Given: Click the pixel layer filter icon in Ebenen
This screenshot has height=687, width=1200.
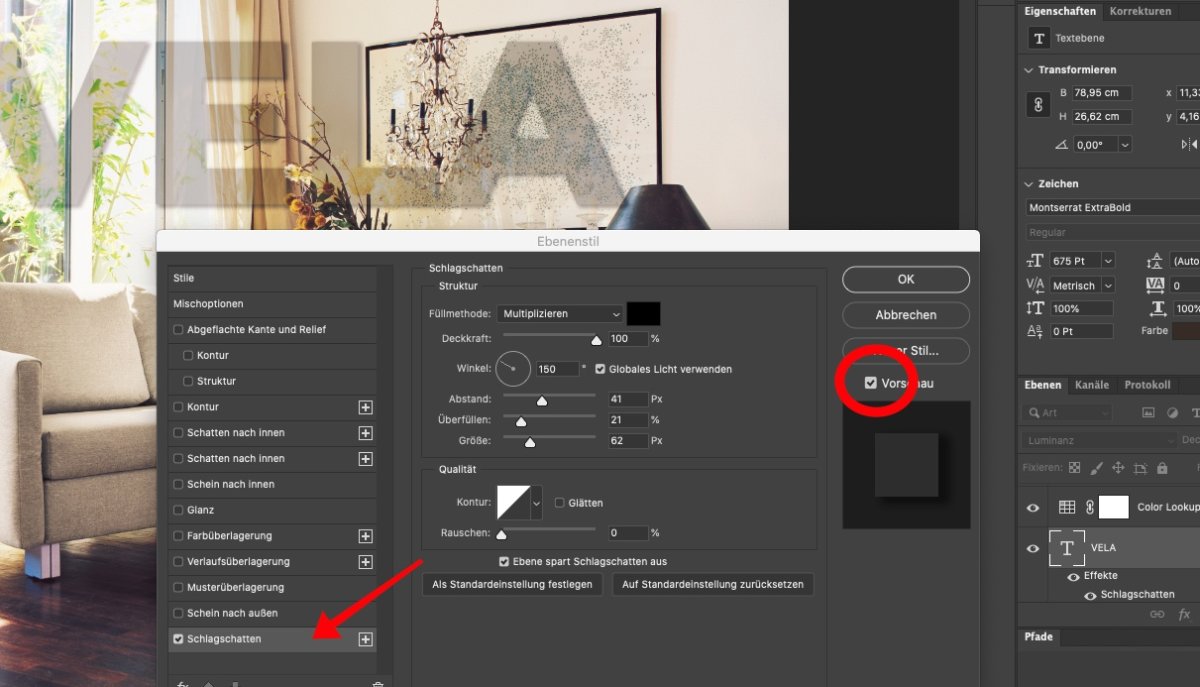Looking at the screenshot, I should pyautogui.click(x=1148, y=412).
